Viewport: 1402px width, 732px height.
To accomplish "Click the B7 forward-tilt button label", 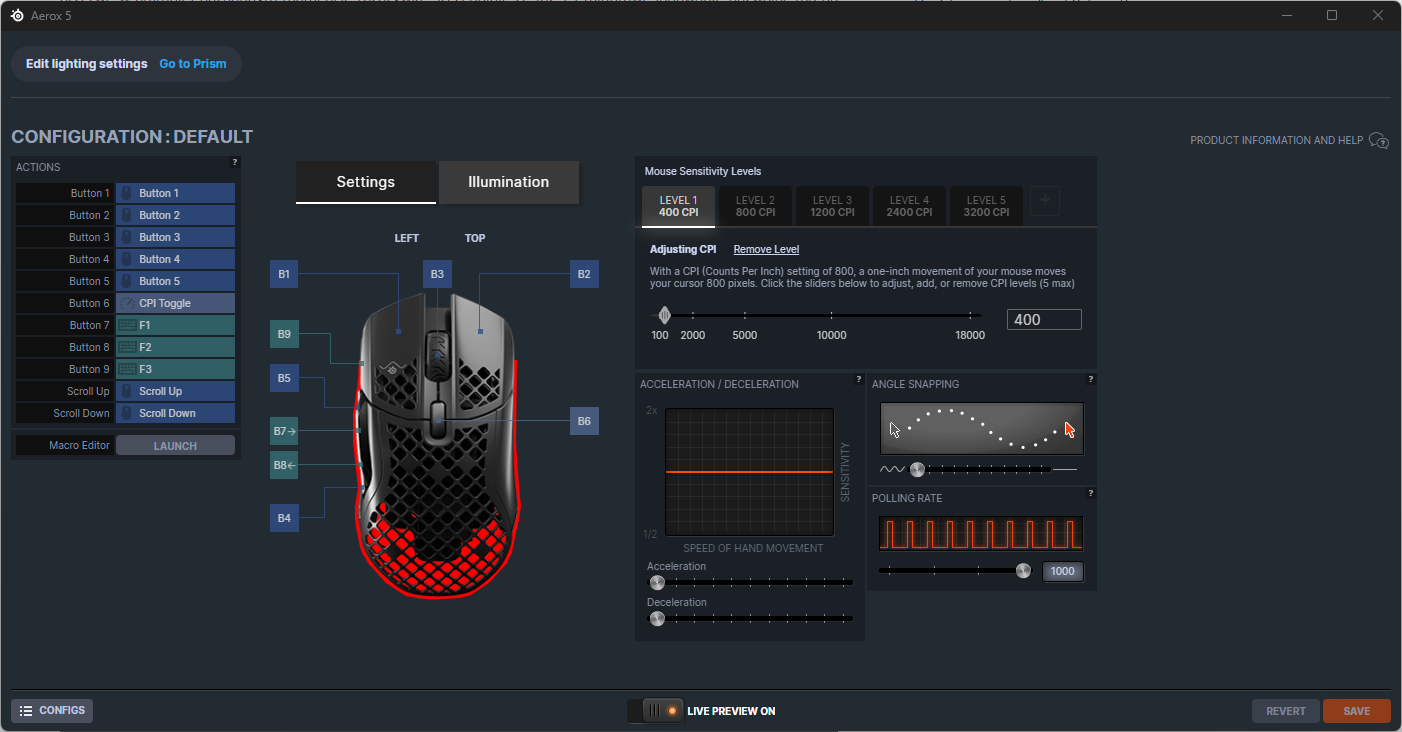I will click(284, 431).
